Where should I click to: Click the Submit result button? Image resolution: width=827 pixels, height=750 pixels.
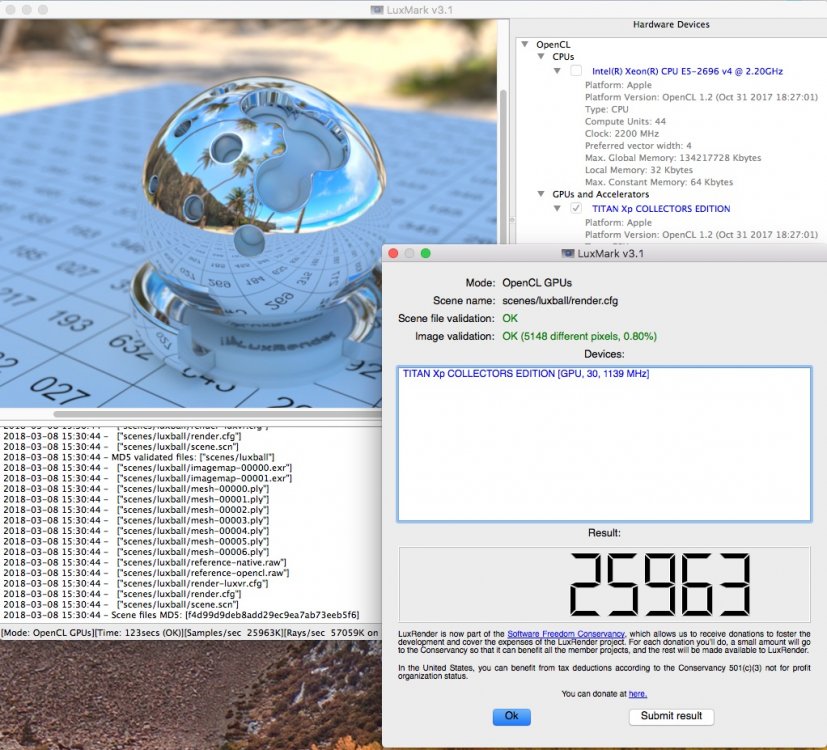[x=671, y=716]
